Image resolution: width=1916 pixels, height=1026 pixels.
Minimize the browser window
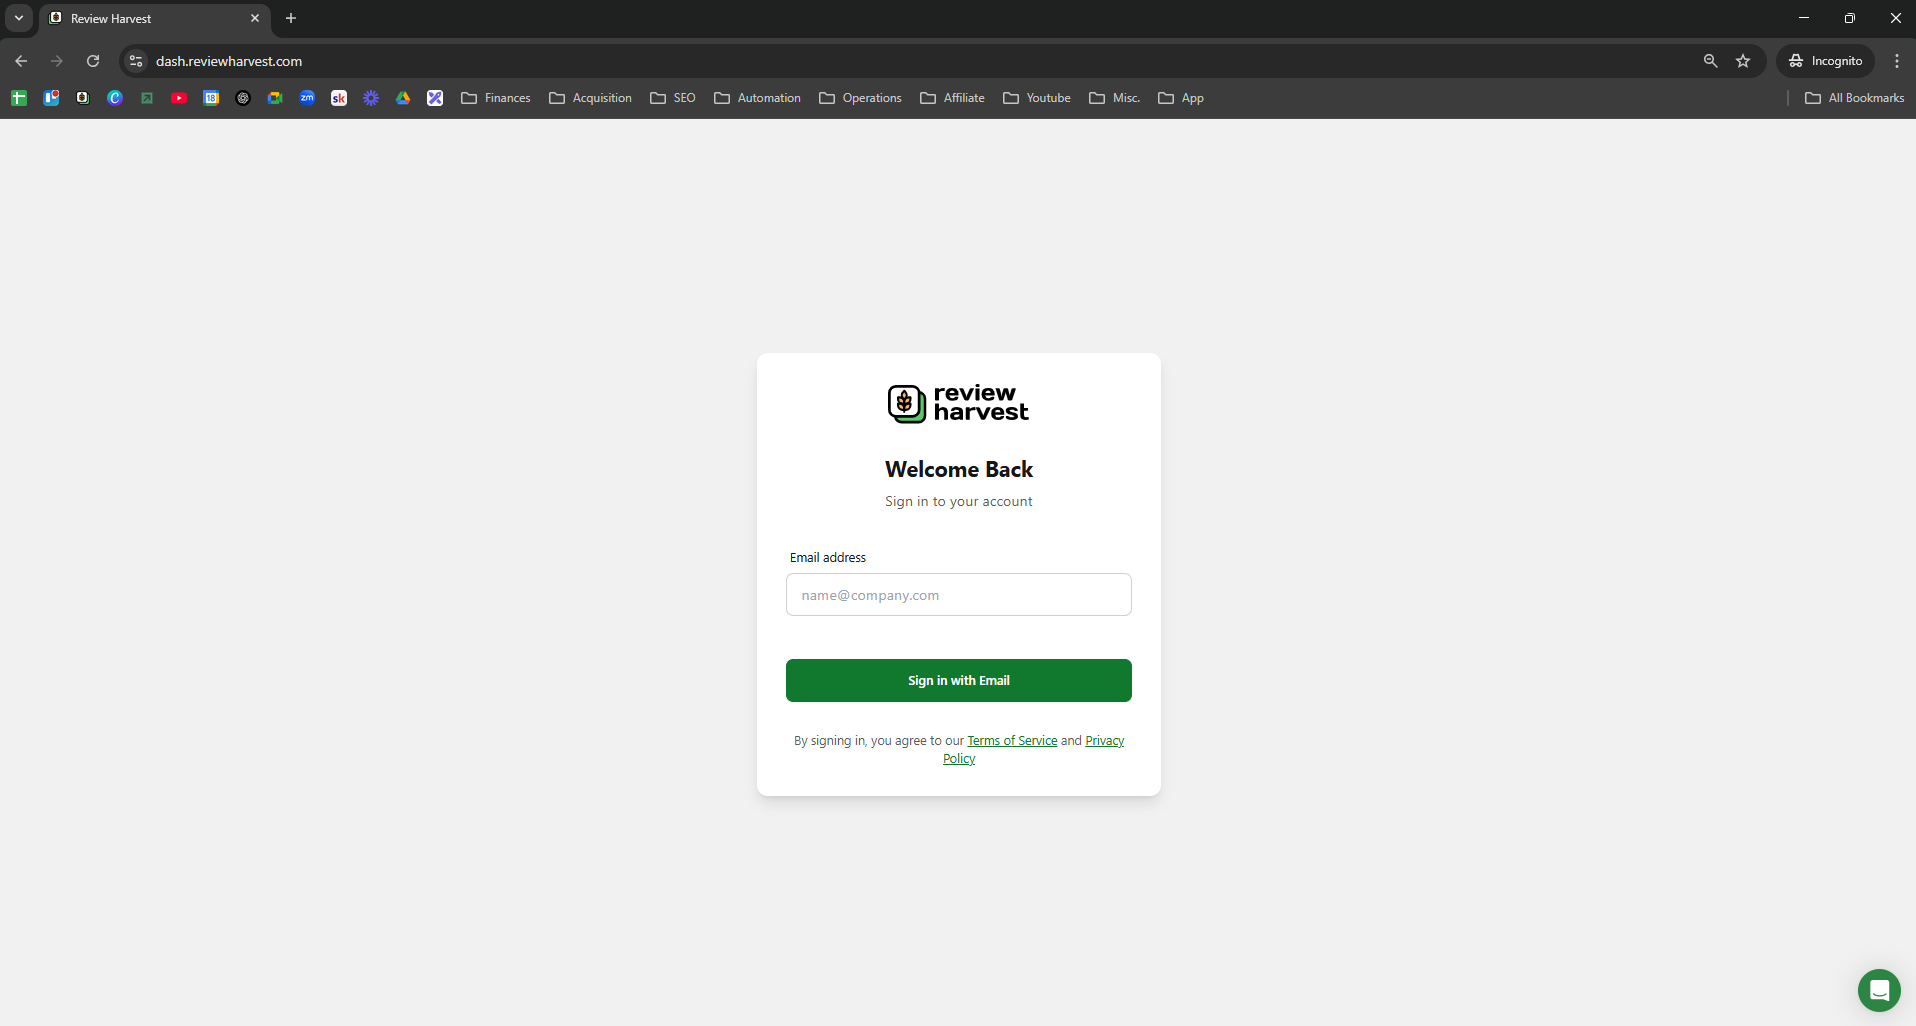(x=1804, y=18)
